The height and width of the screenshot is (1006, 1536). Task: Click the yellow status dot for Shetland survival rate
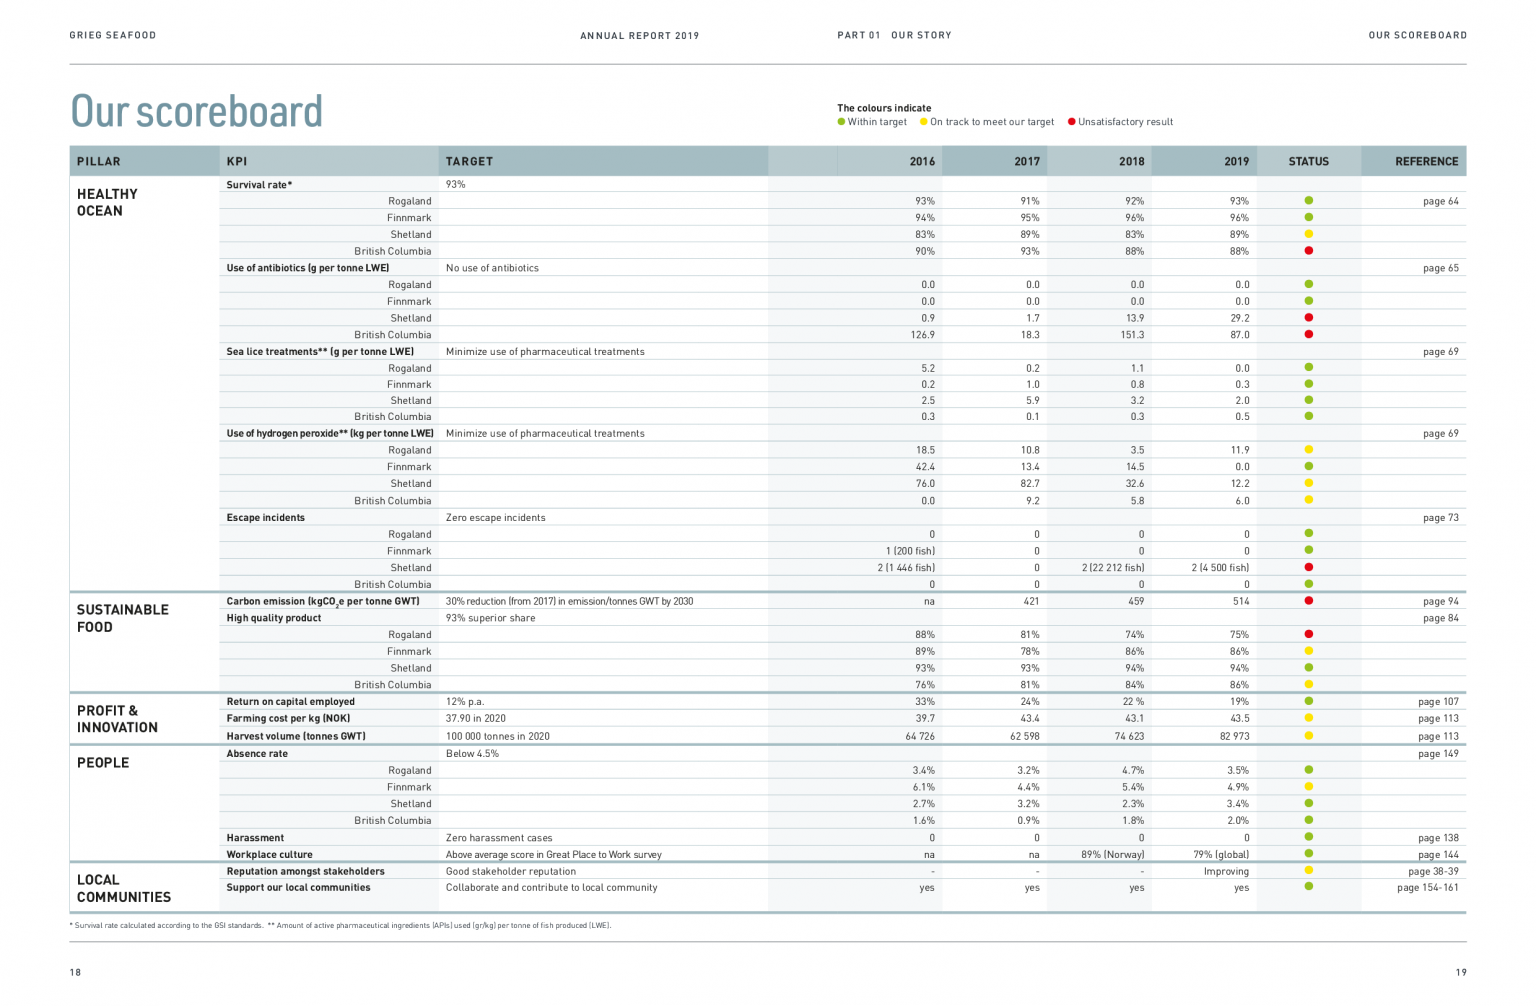pyautogui.click(x=1310, y=234)
